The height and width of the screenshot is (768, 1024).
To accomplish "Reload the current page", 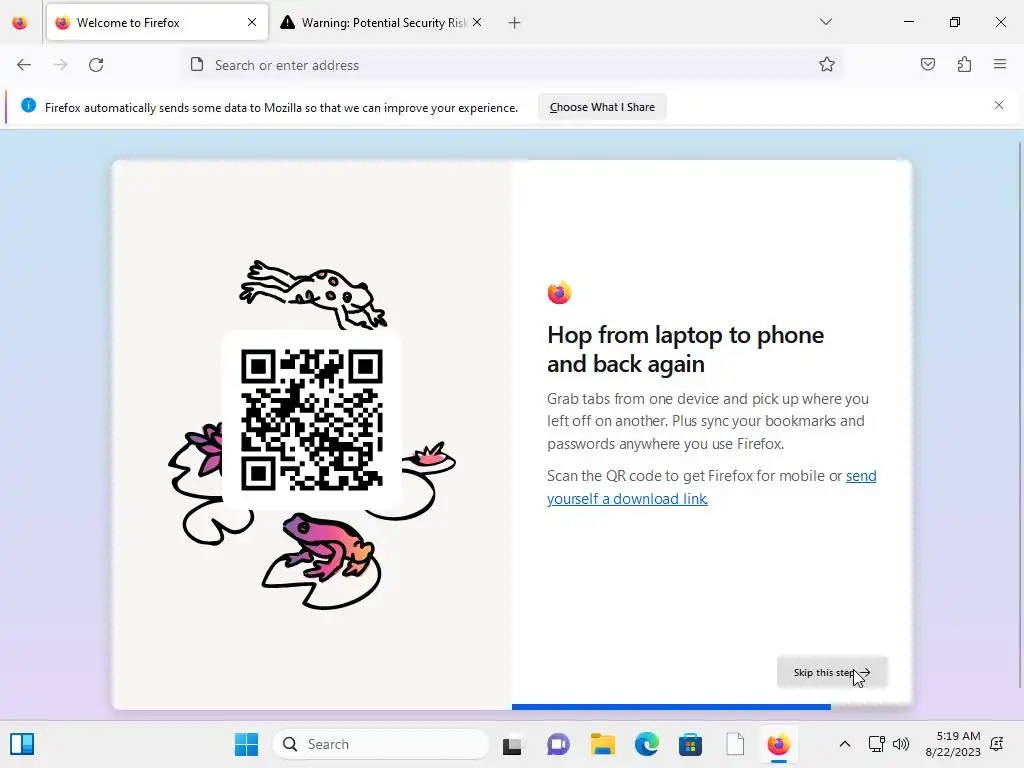I will click(x=96, y=65).
